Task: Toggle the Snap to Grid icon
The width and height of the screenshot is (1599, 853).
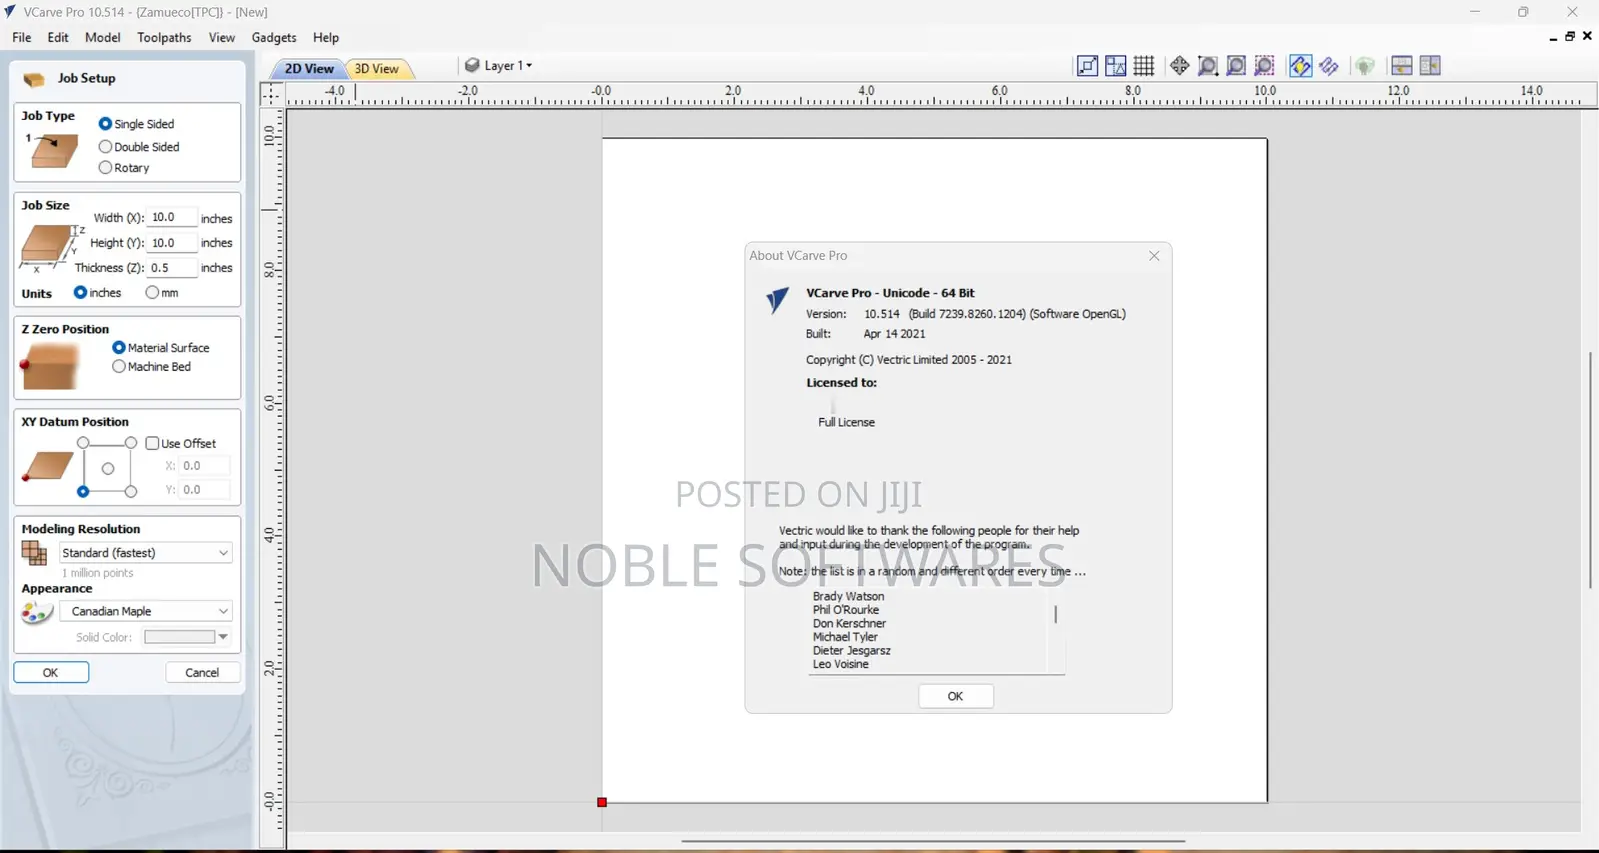Action: point(1144,66)
